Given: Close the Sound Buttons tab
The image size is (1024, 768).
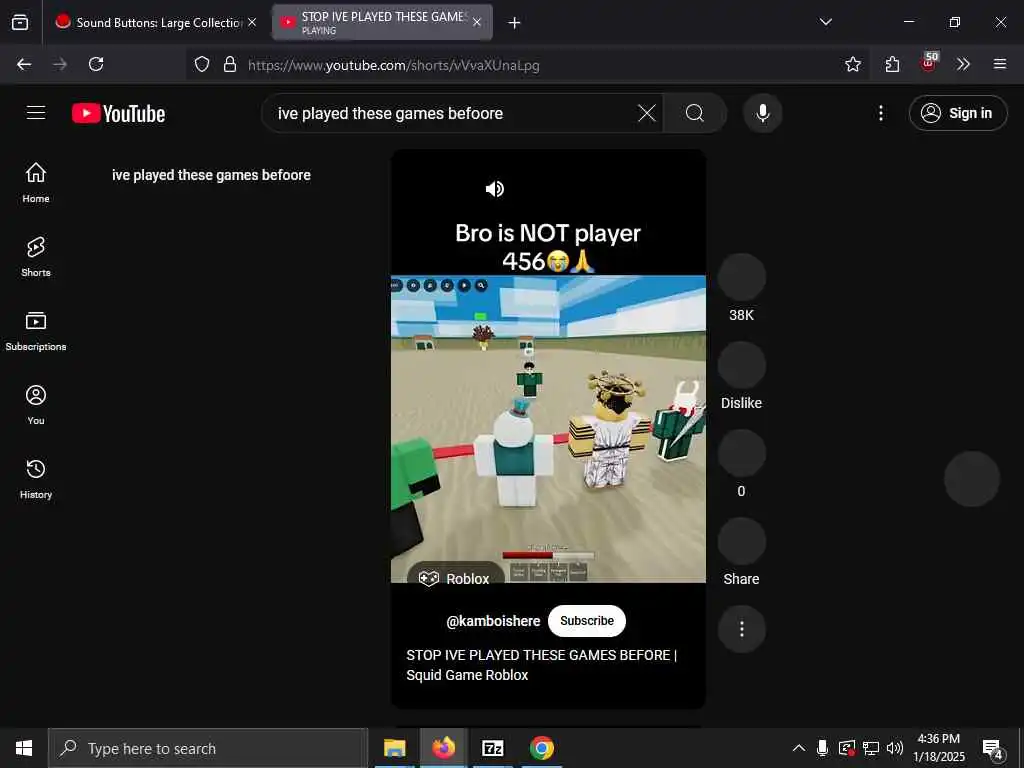Looking at the screenshot, I should pos(252,22).
